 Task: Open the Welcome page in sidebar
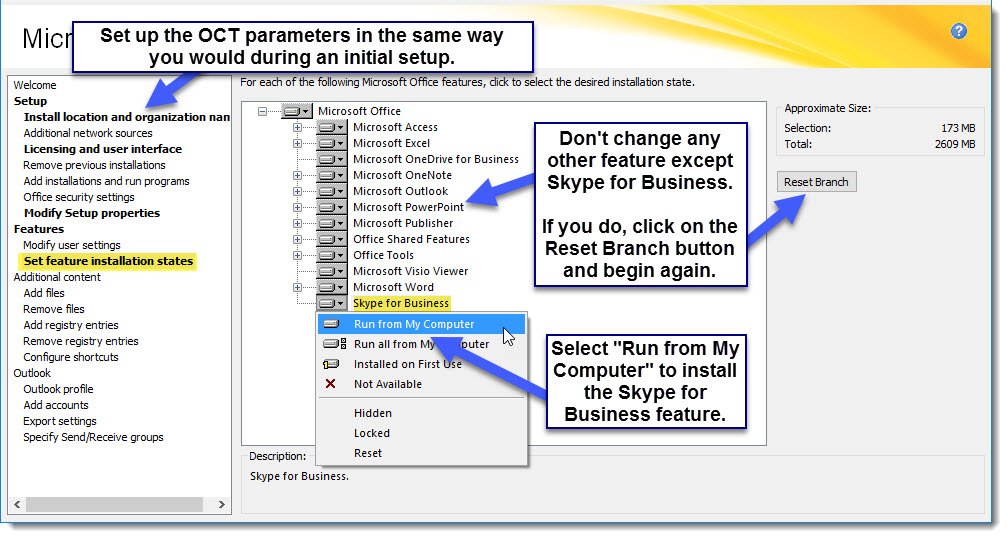(35, 85)
